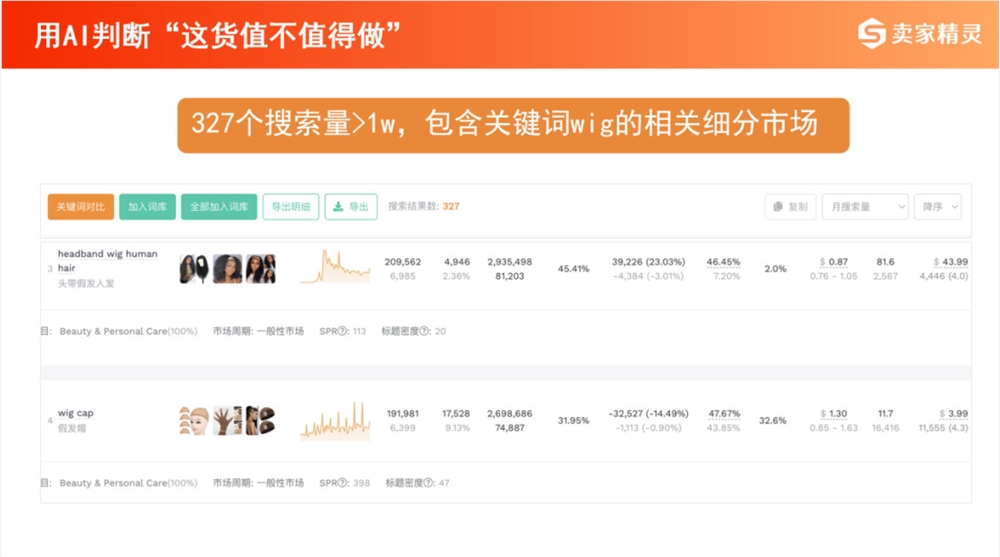Click the 加入词库 button
This screenshot has height=557, width=1000.
[146, 207]
